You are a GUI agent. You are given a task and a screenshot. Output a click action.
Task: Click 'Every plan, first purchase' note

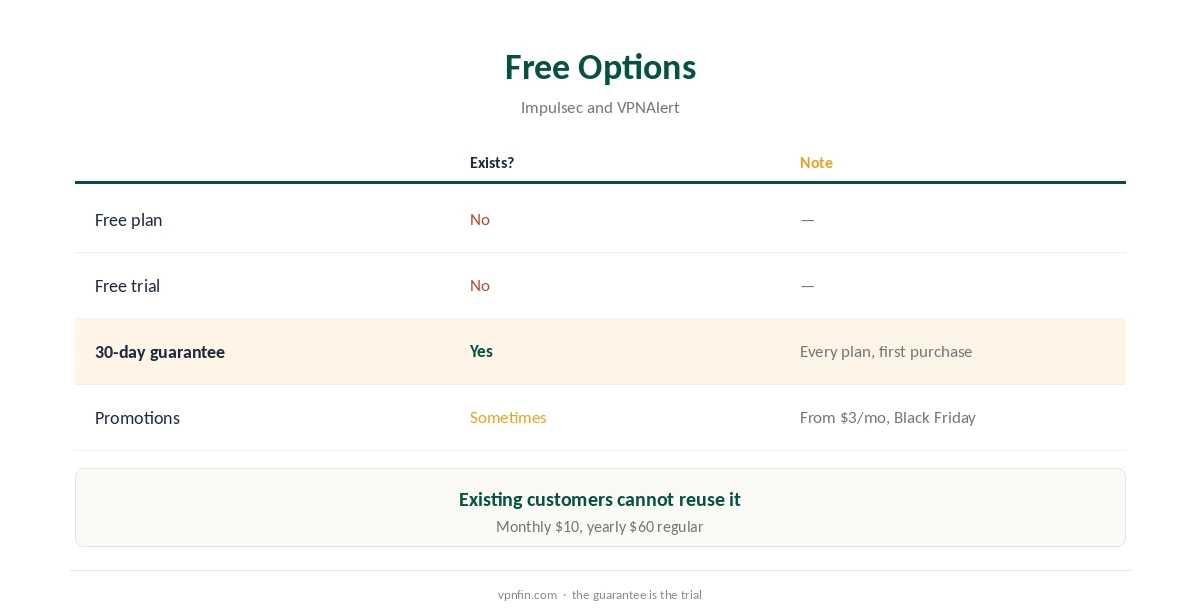pos(886,352)
